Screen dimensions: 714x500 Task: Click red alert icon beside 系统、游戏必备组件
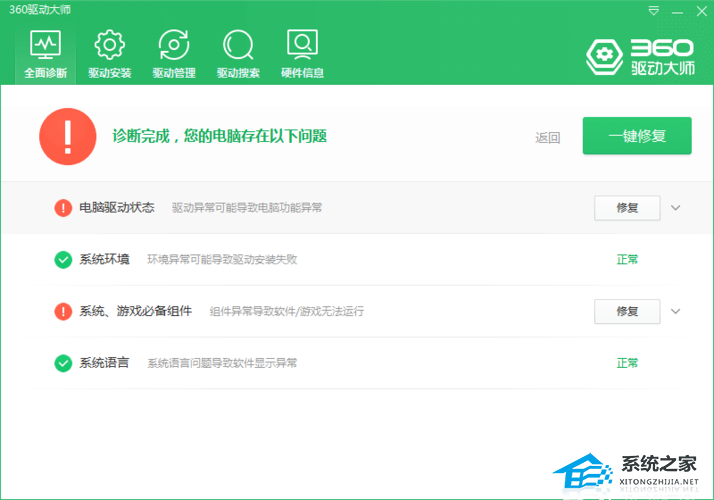coord(63,312)
